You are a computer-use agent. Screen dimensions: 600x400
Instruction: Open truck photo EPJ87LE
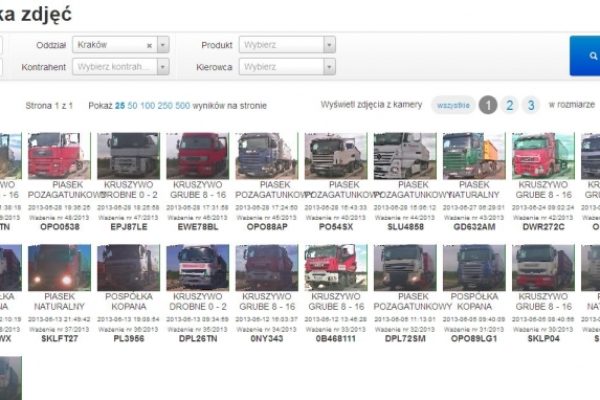click(x=129, y=156)
